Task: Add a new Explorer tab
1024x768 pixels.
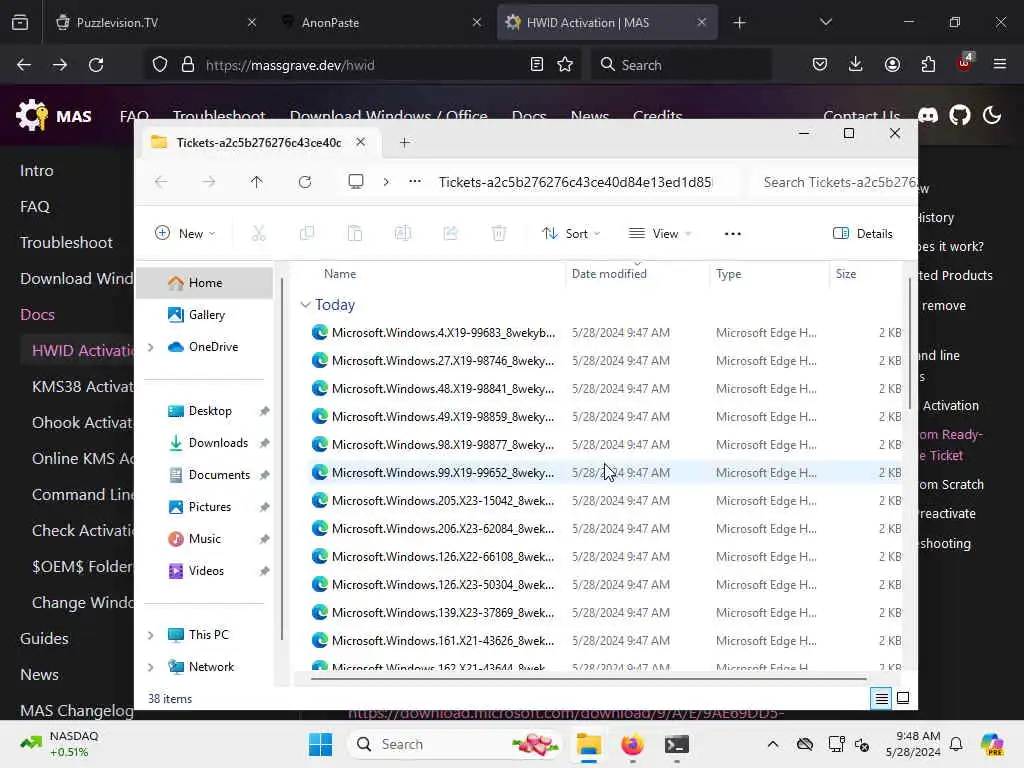Action: click(405, 142)
